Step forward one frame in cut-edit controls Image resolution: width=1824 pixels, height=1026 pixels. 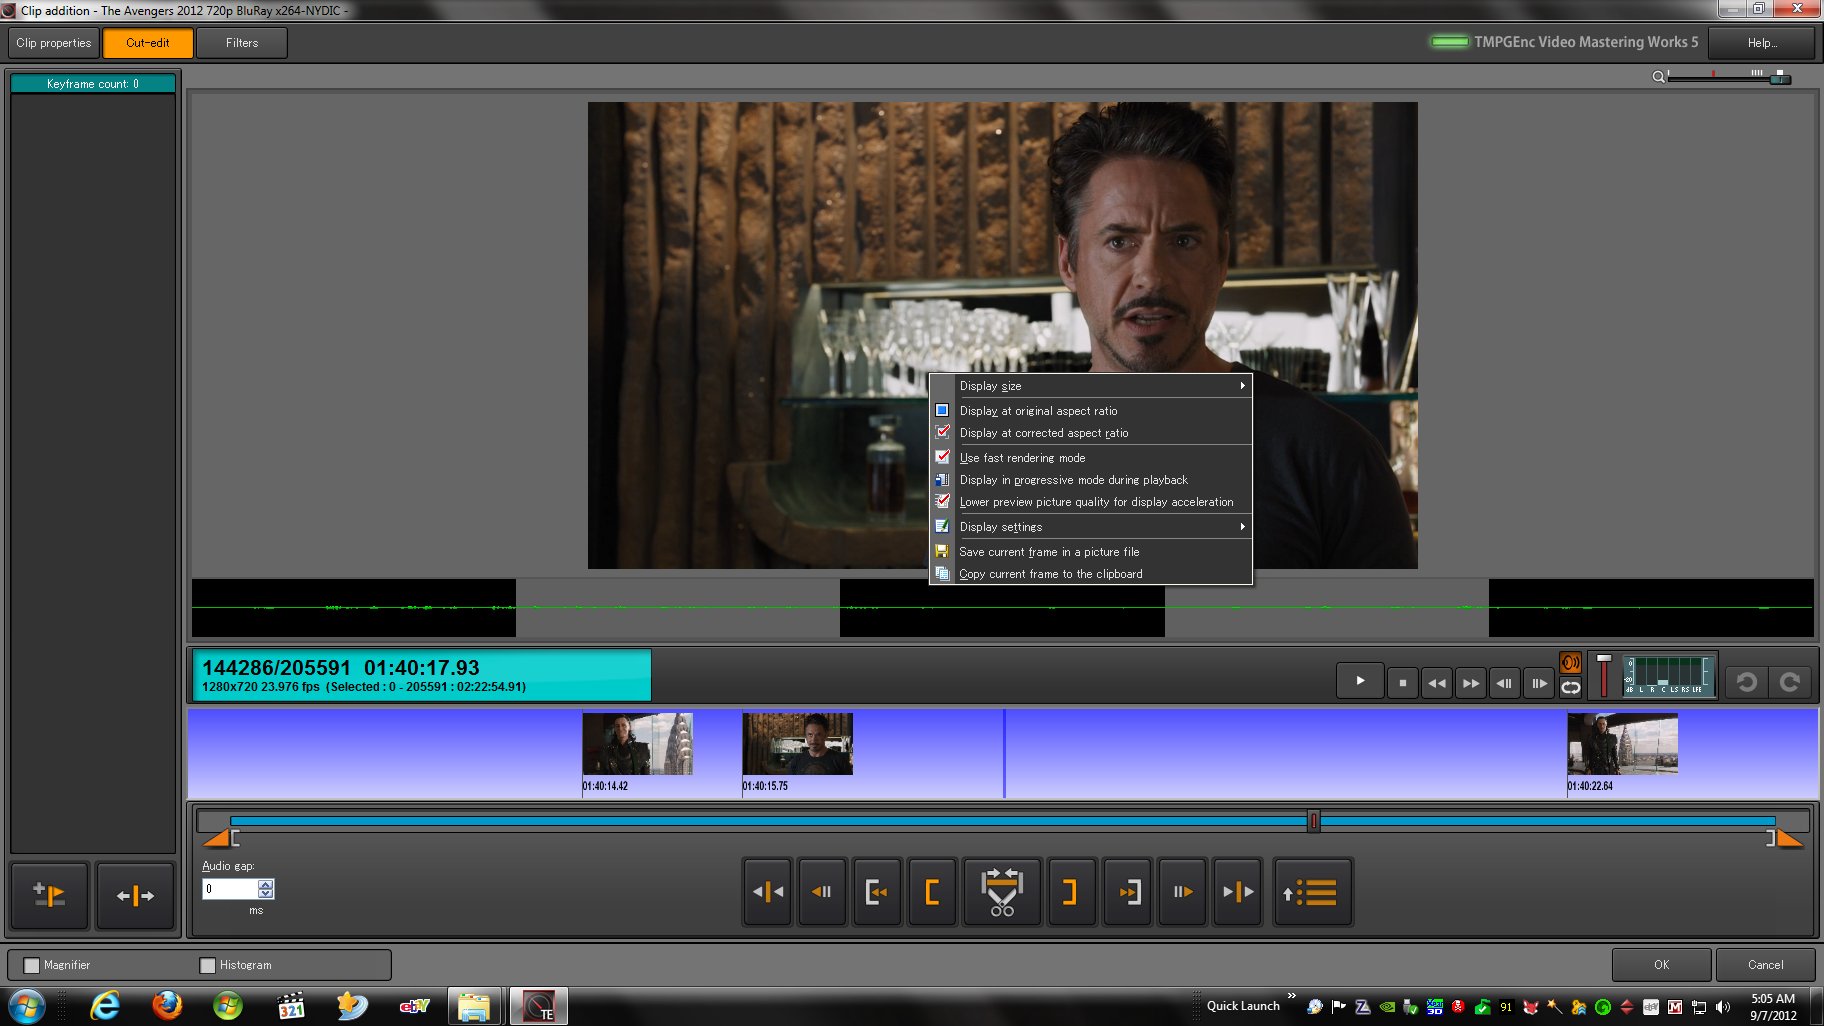[x=1183, y=891]
